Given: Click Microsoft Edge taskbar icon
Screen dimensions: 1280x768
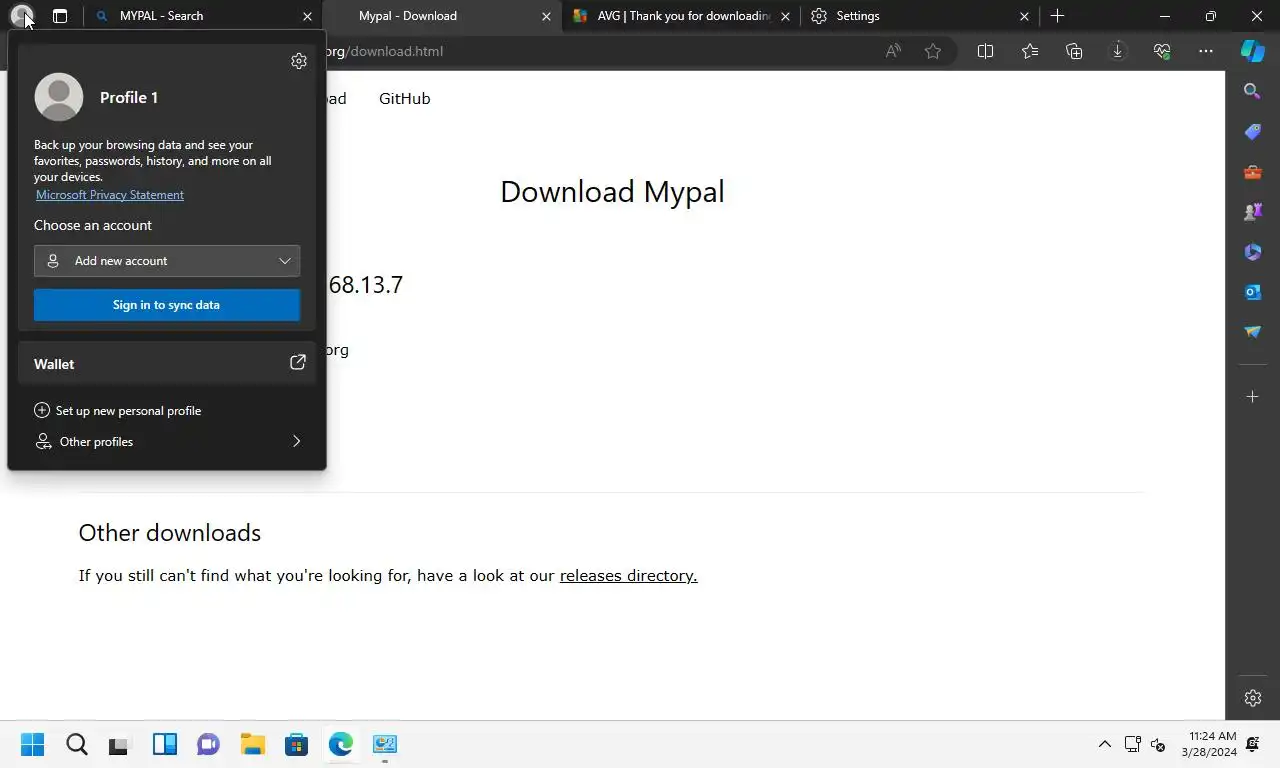Looking at the screenshot, I should 341,744.
